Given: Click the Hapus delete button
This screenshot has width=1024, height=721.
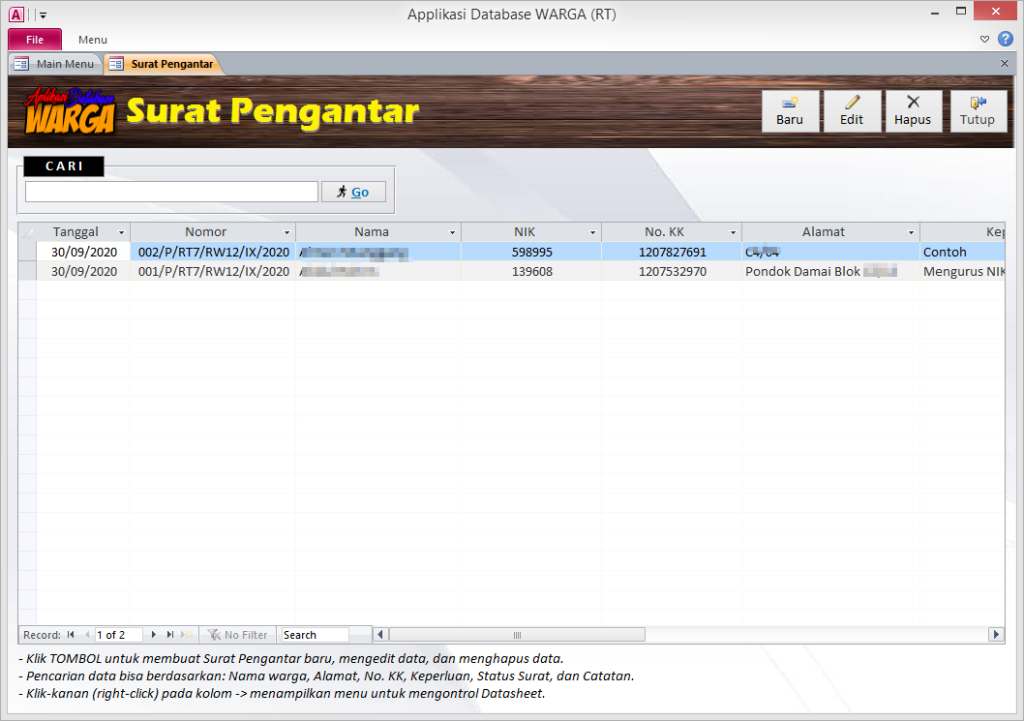Looking at the screenshot, I should tap(912, 111).
